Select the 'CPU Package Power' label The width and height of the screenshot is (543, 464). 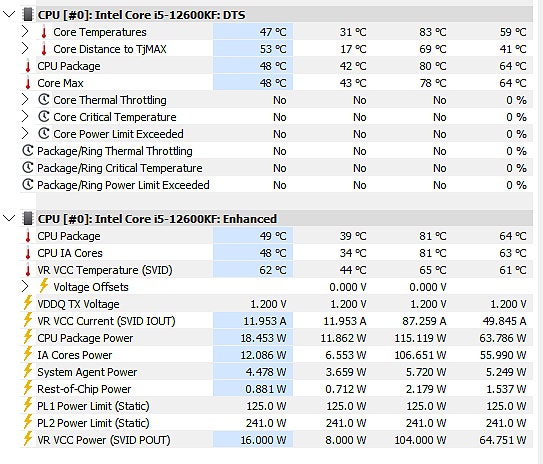(x=85, y=338)
